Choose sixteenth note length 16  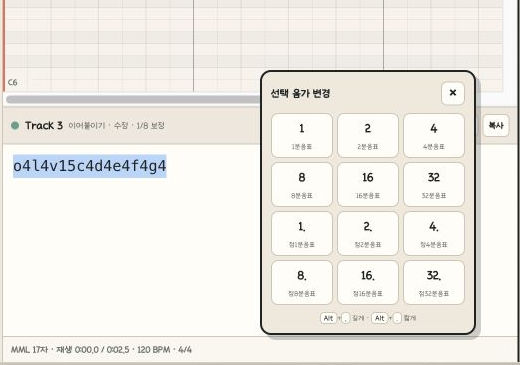click(x=368, y=184)
